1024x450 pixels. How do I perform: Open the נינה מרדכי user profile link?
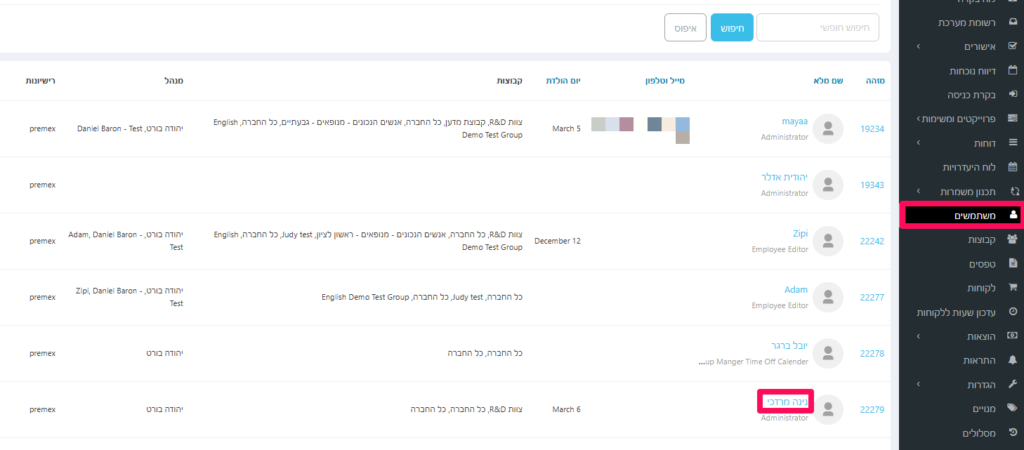[785, 402]
